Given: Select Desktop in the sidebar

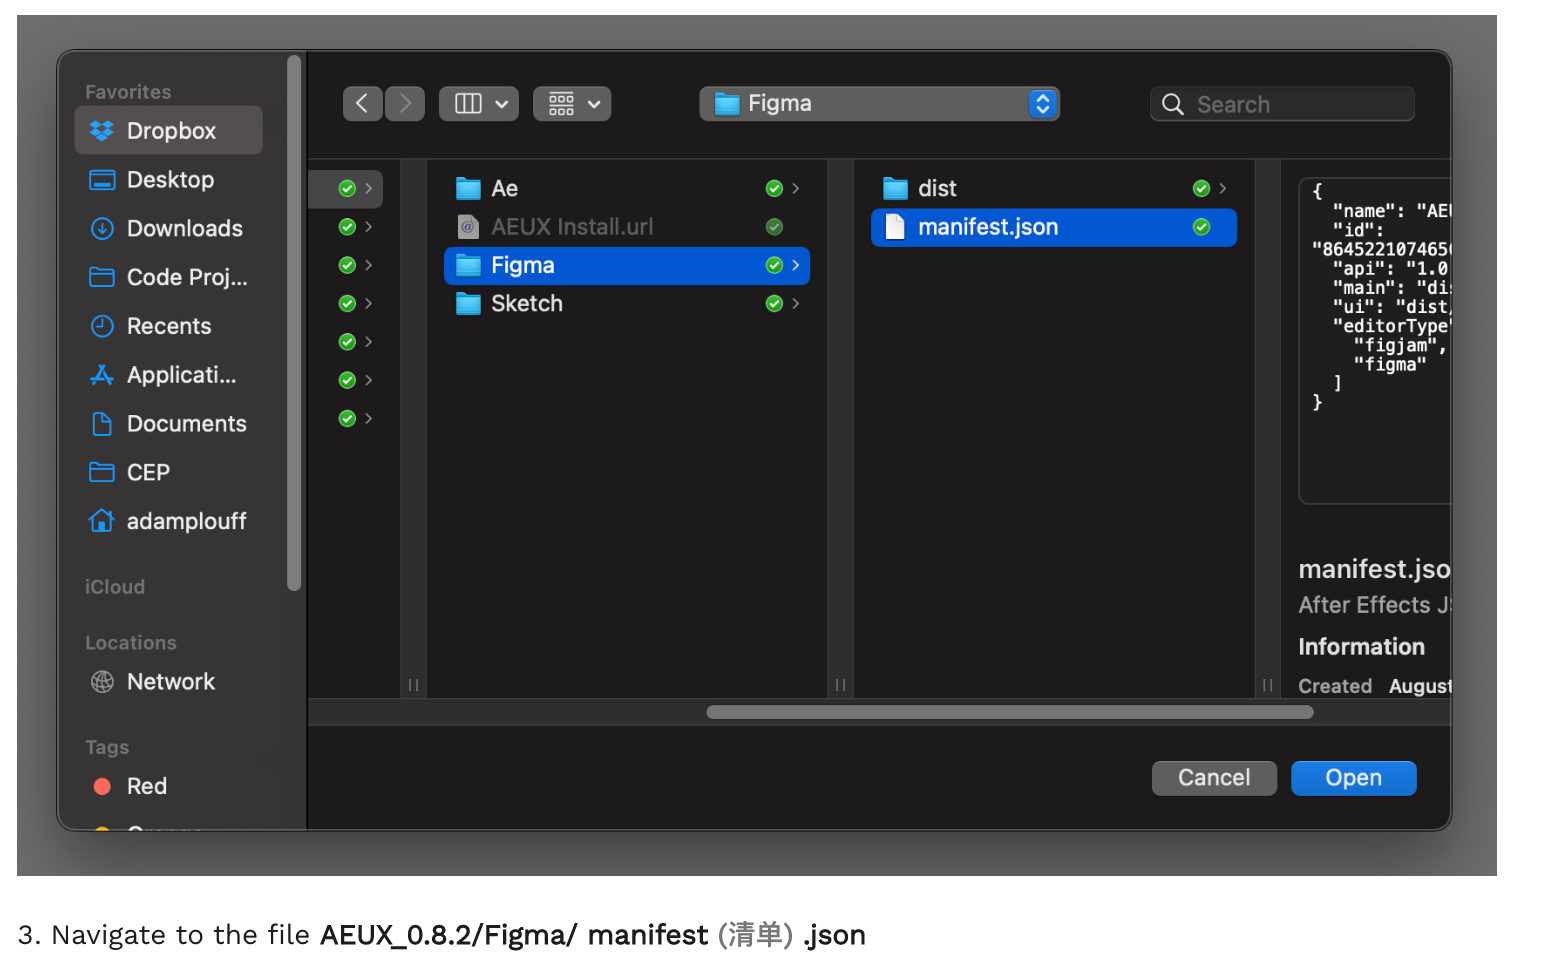Looking at the screenshot, I should [169, 180].
